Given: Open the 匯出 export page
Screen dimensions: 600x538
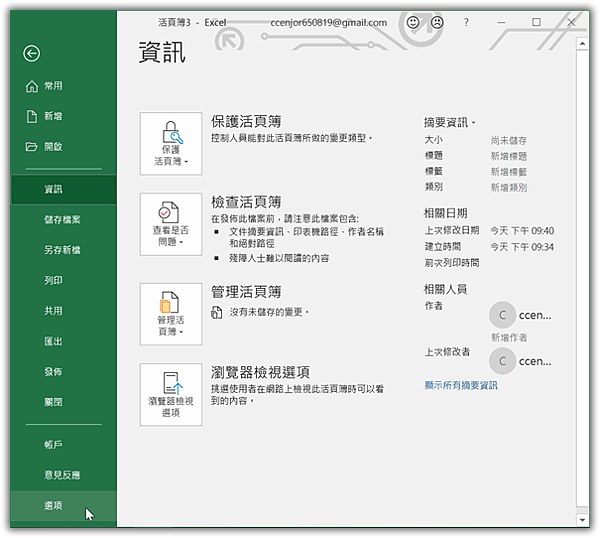Looking at the screenshot, I should 64,341.
